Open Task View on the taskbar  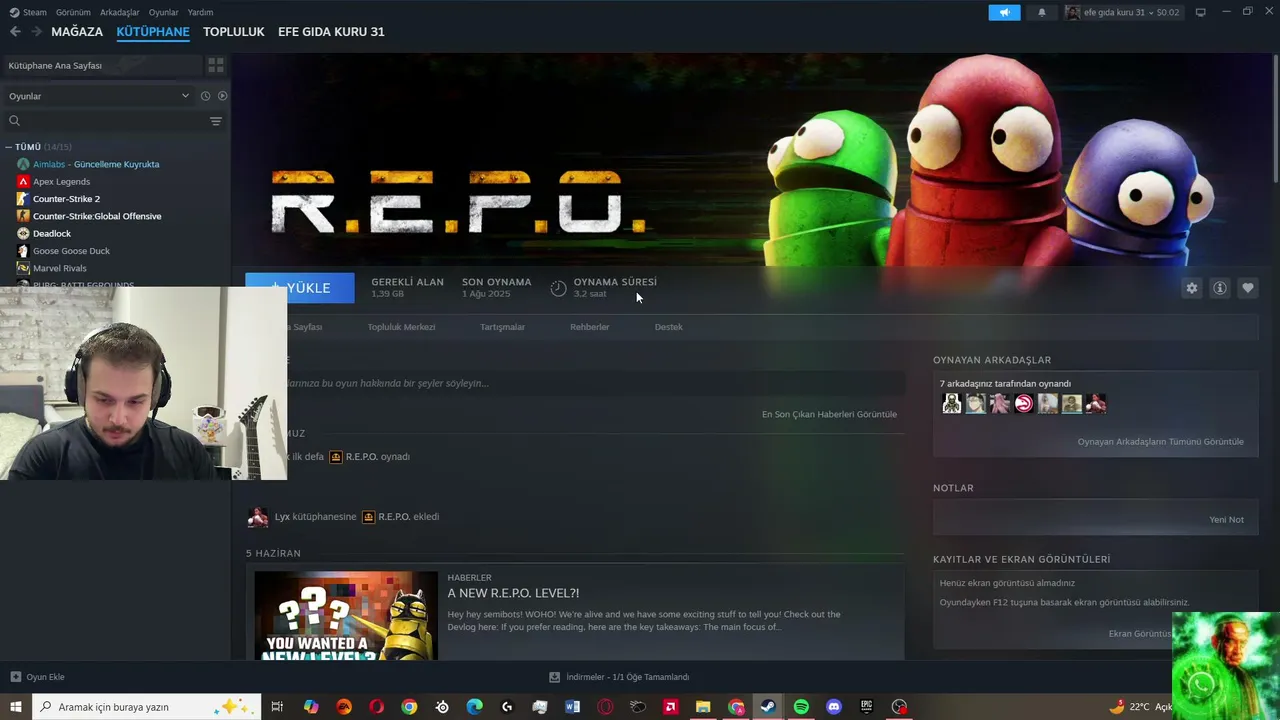[277, 707]
